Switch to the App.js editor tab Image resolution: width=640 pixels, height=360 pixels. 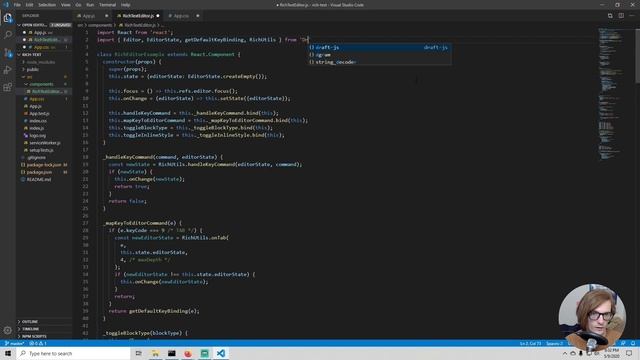(93, 16)
